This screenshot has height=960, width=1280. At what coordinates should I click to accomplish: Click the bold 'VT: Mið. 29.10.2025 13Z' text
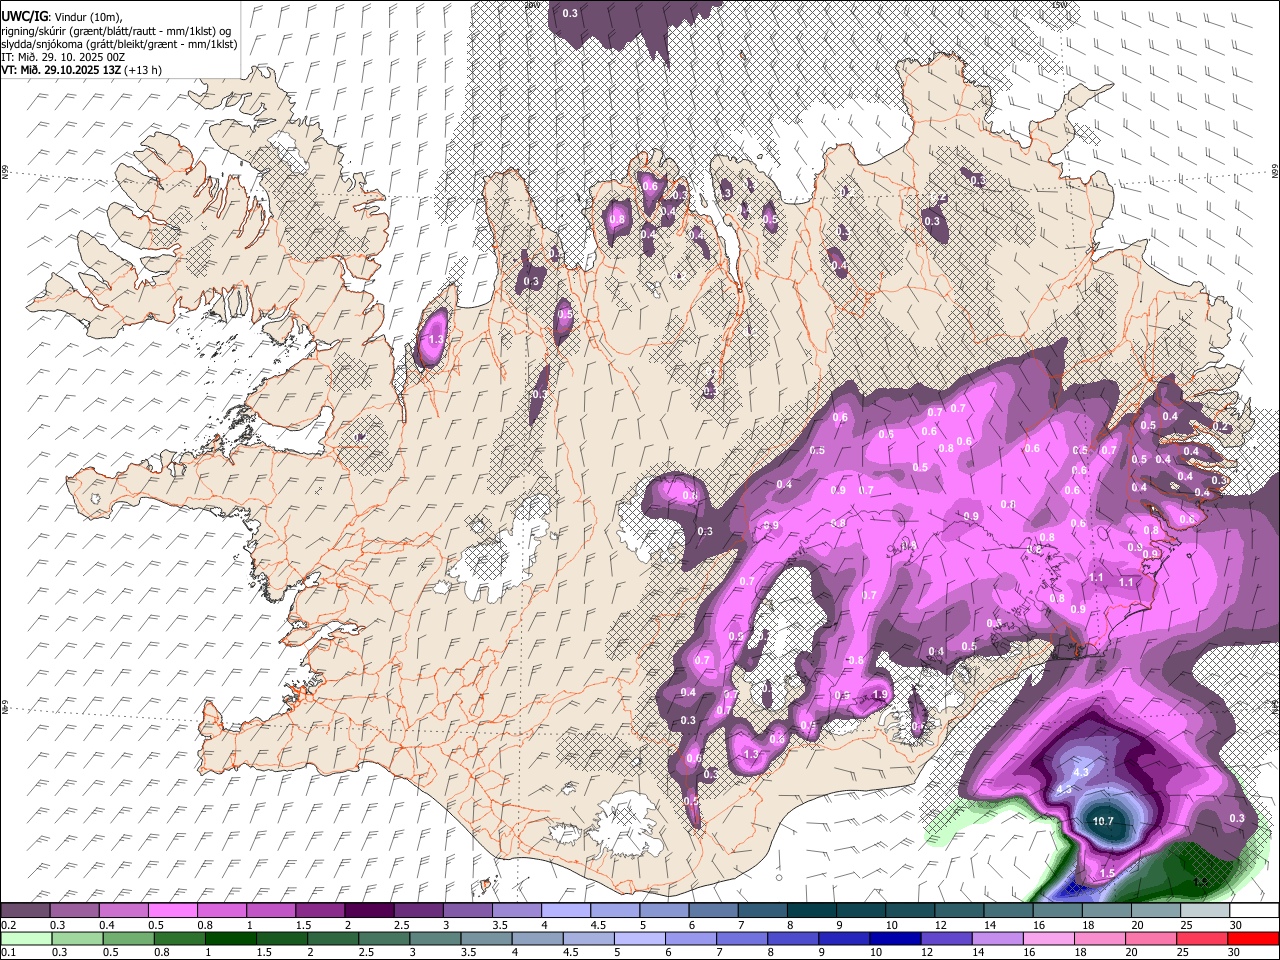tap(60, 70)
